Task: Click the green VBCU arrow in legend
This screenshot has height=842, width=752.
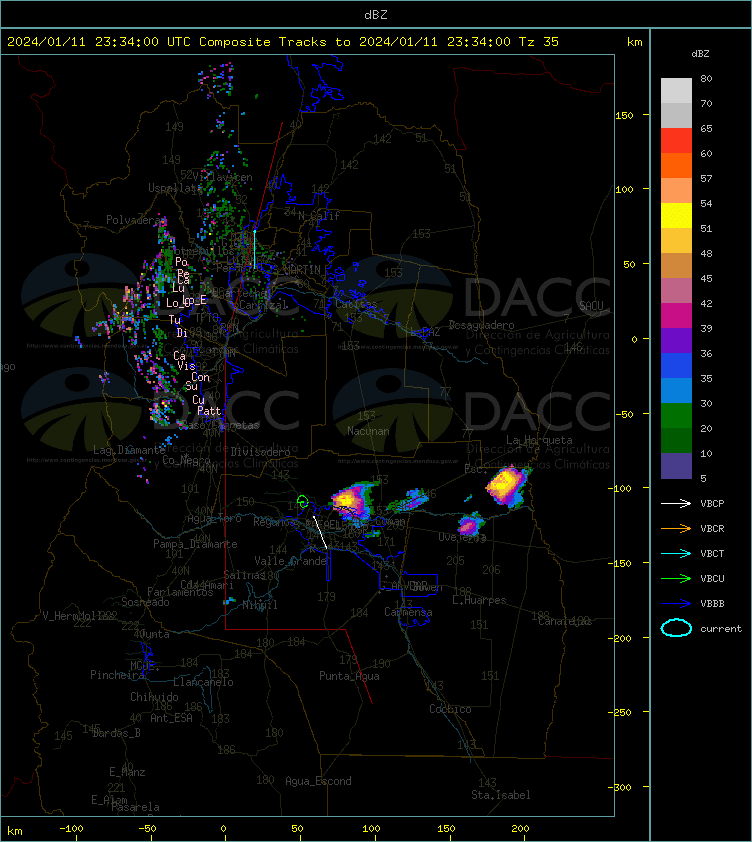Action: (676, 578)
